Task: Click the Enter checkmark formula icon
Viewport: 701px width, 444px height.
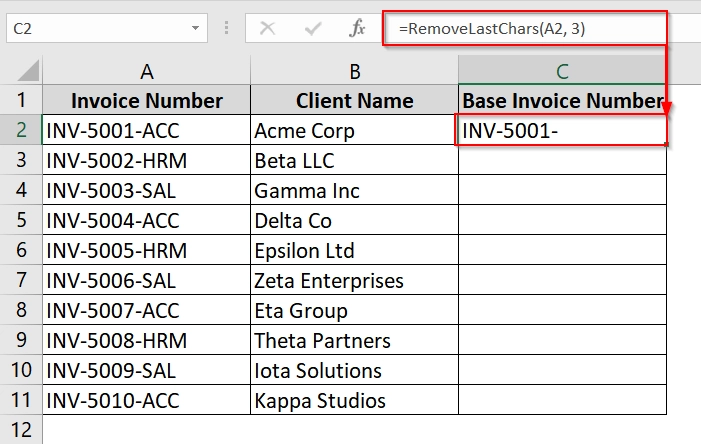Action: point(312,29)
